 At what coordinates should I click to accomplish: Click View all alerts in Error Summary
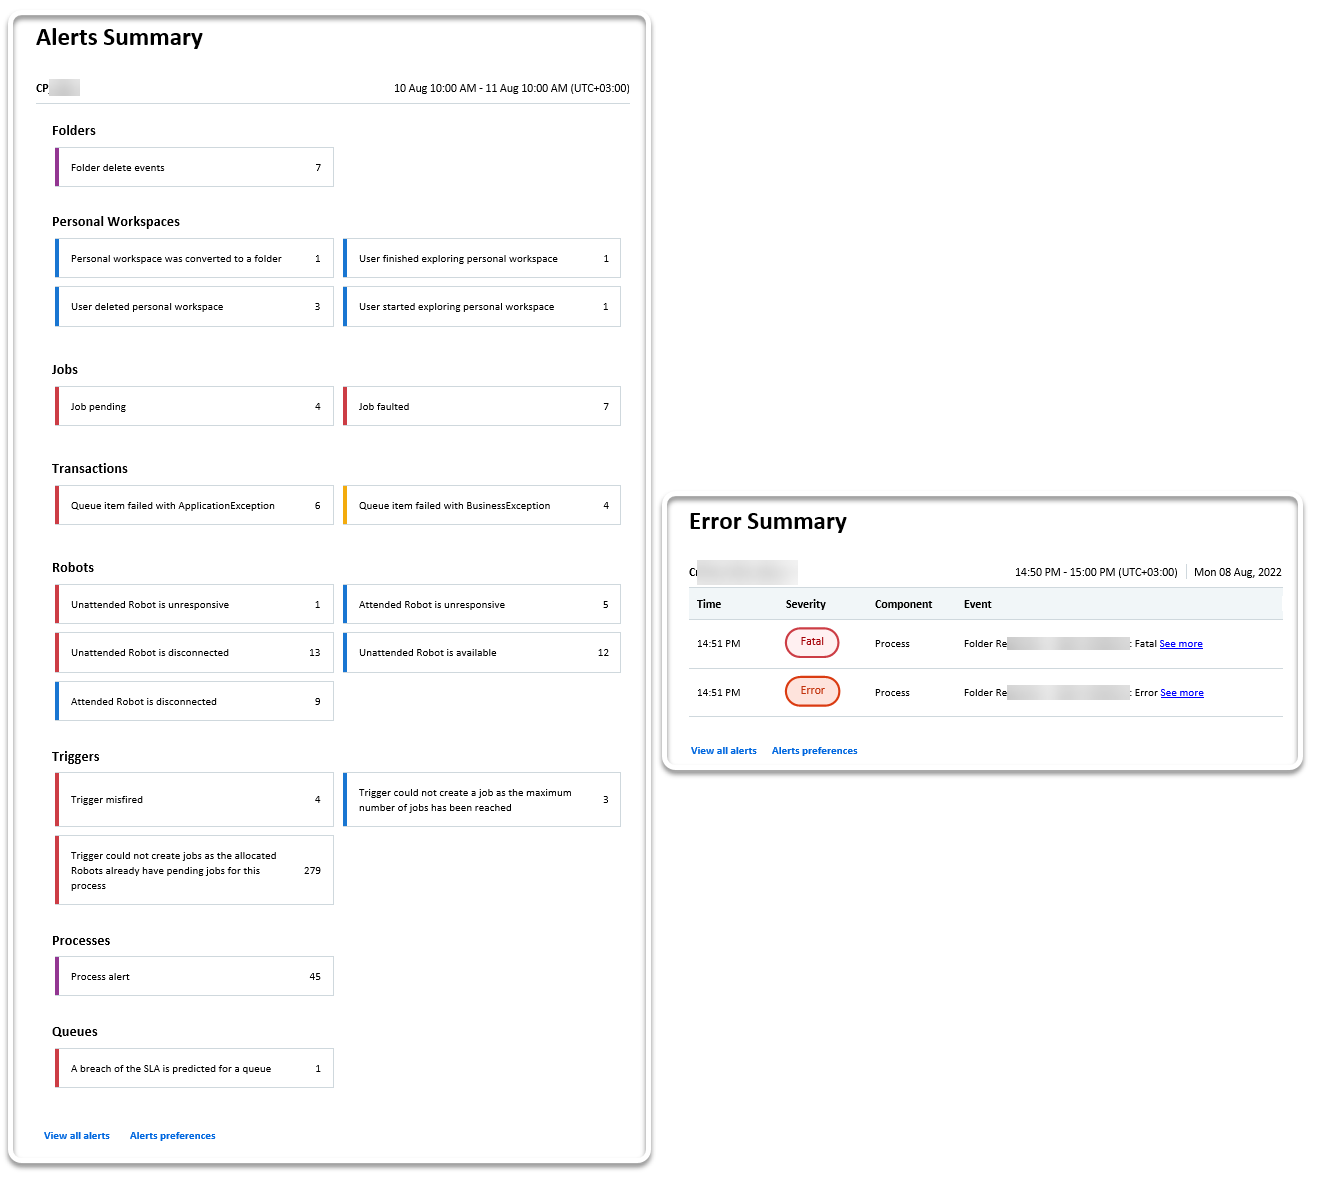pyautogui.click(x=723, y=751)
